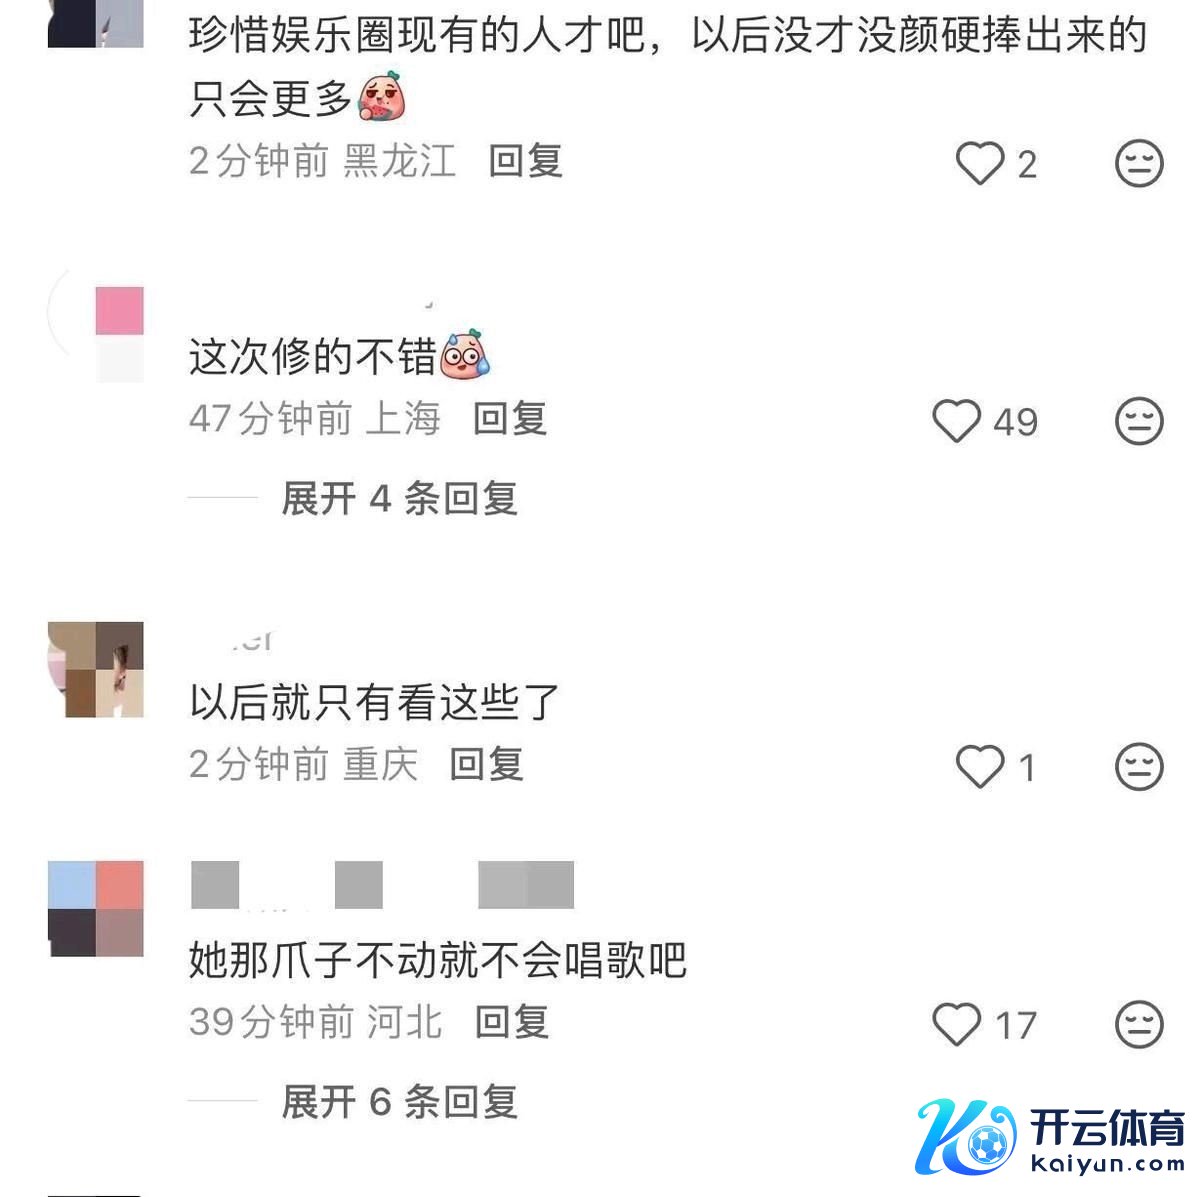This screenshot has height=1197, width=1200.
Task: Open the Chongqing commenter's avatar
Action: (96, 670)
